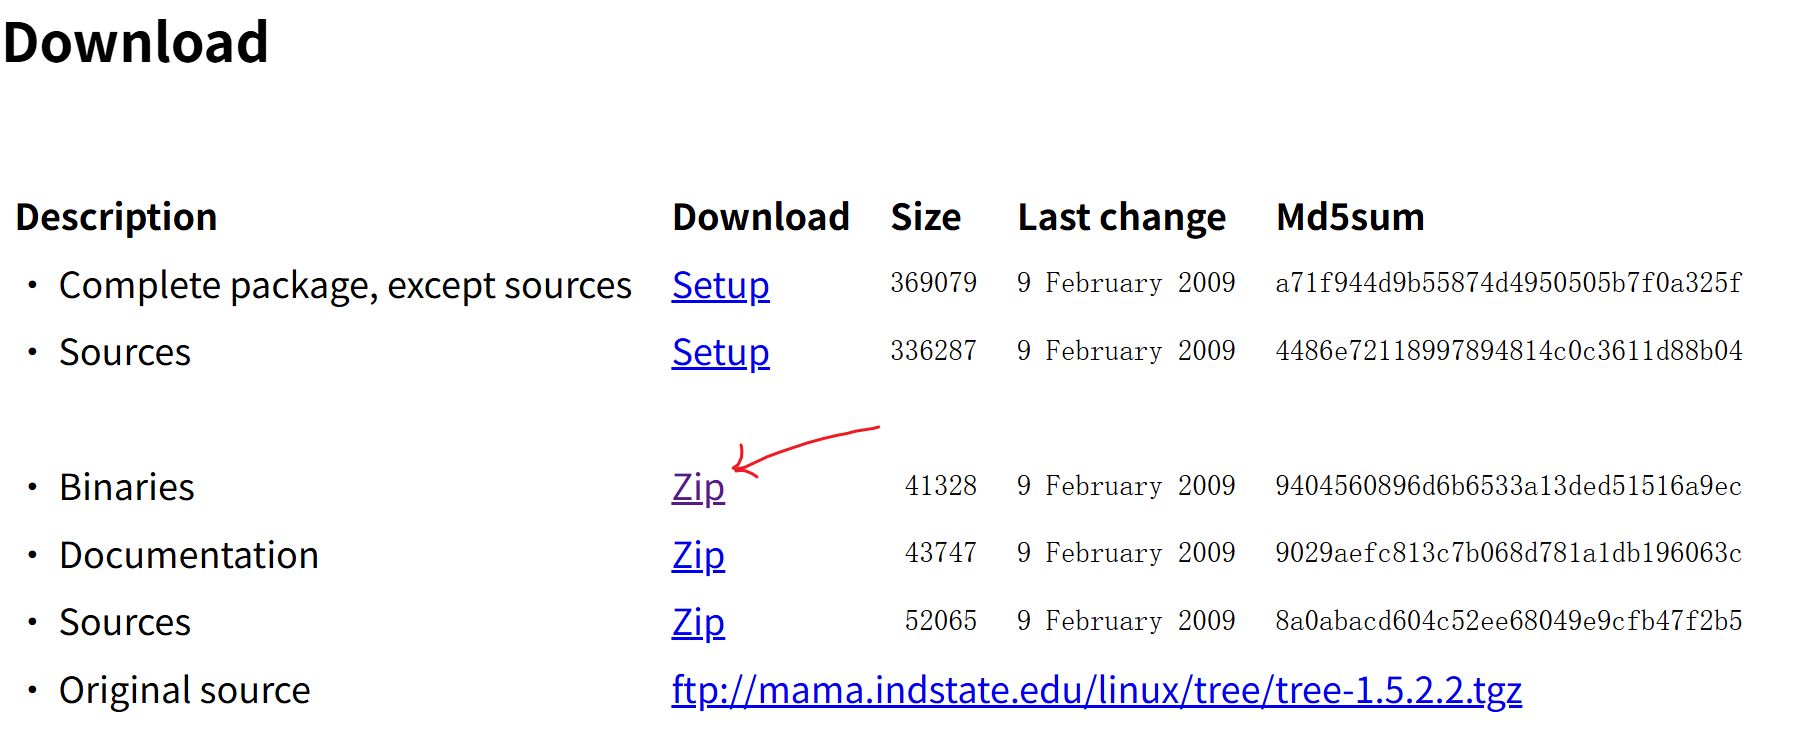Click the md5sum of the Binaries Zip
This screenshot has width=1811, height=749.
1508,487
